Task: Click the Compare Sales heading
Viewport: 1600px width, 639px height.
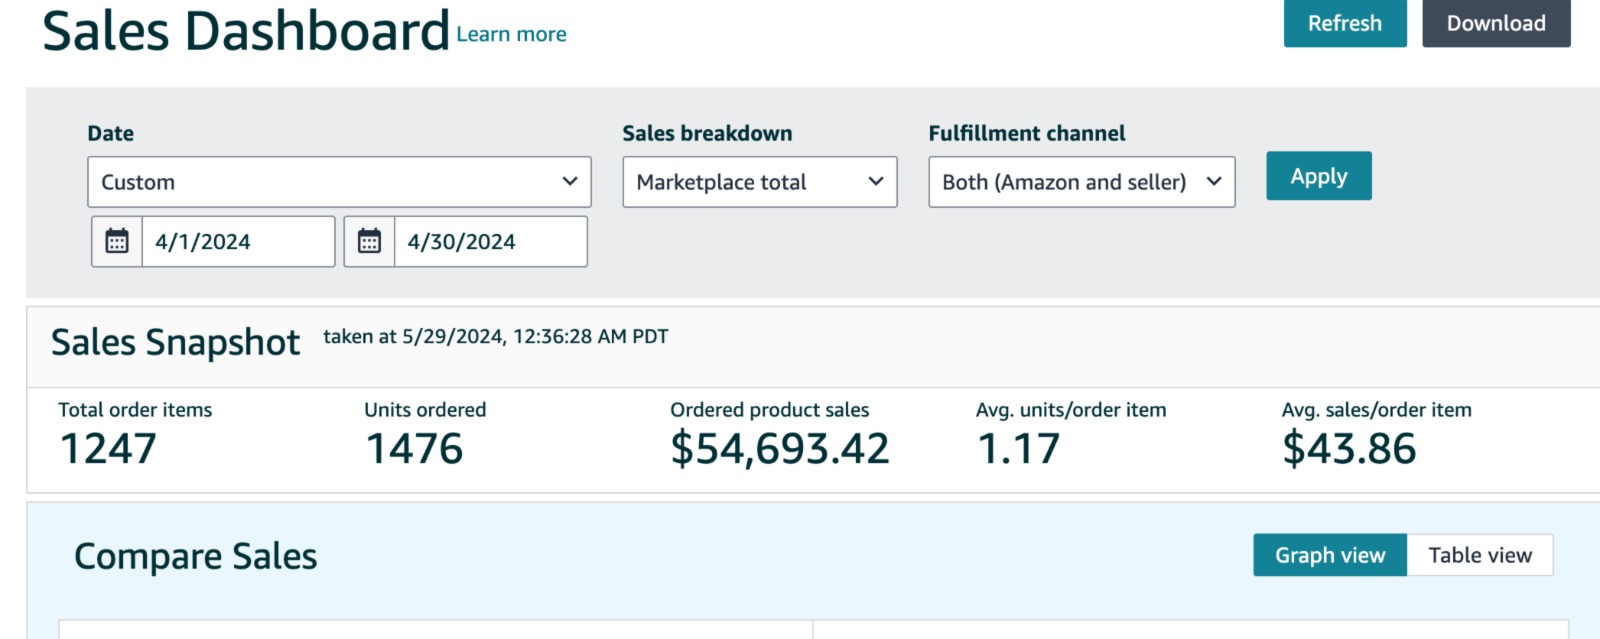Action: click(195, 556)
